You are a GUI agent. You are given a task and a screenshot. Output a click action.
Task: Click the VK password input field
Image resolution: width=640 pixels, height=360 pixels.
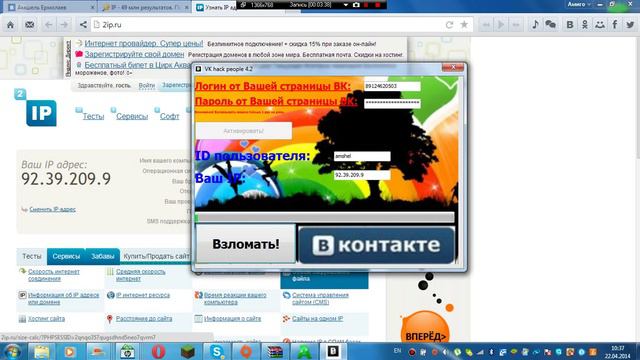point(392,103)
